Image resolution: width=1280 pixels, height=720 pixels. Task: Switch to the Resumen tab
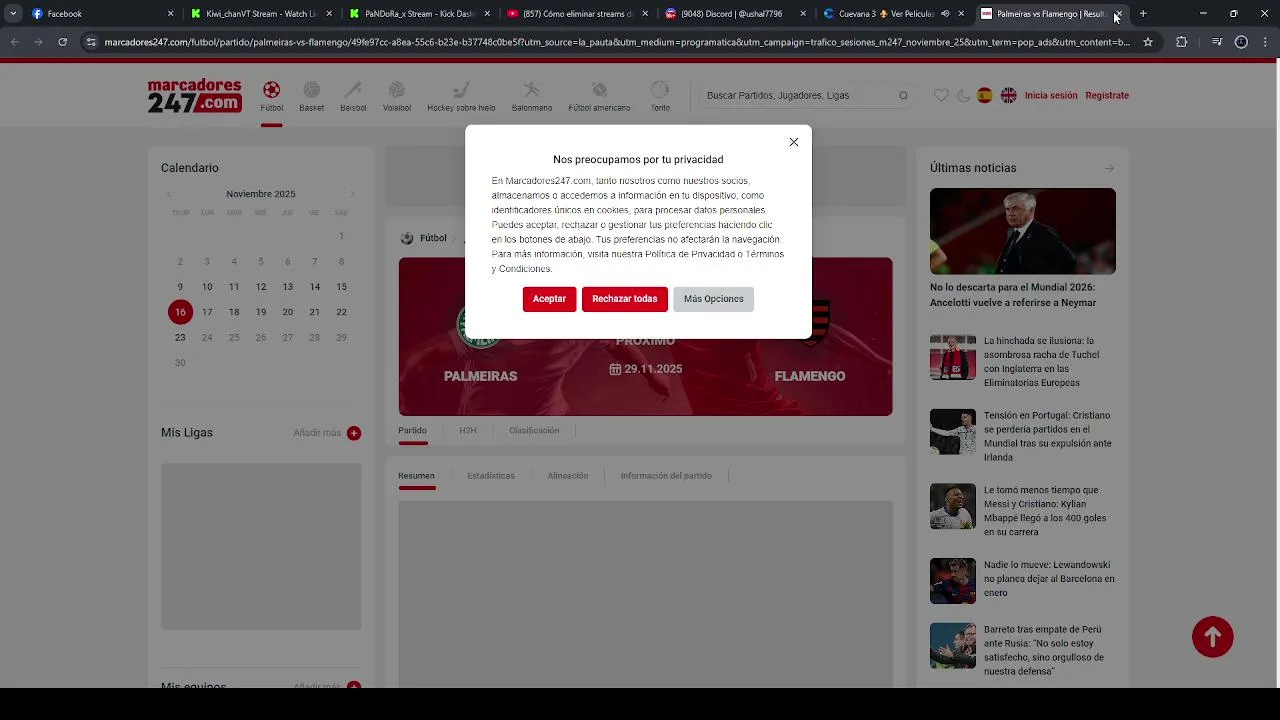[x=416, y=476]
